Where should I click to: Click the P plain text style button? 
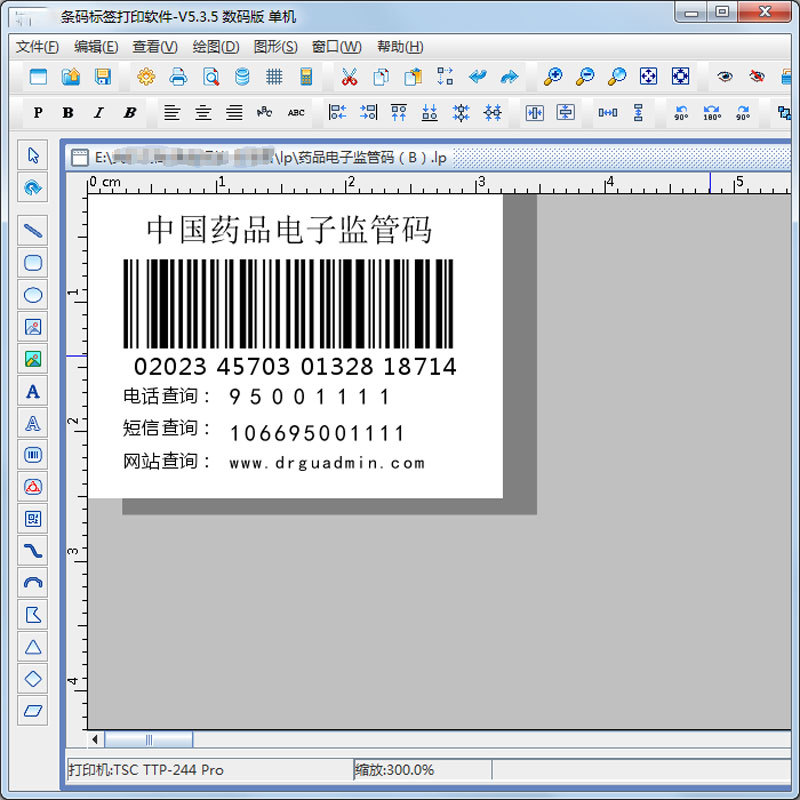click(38, 113)
